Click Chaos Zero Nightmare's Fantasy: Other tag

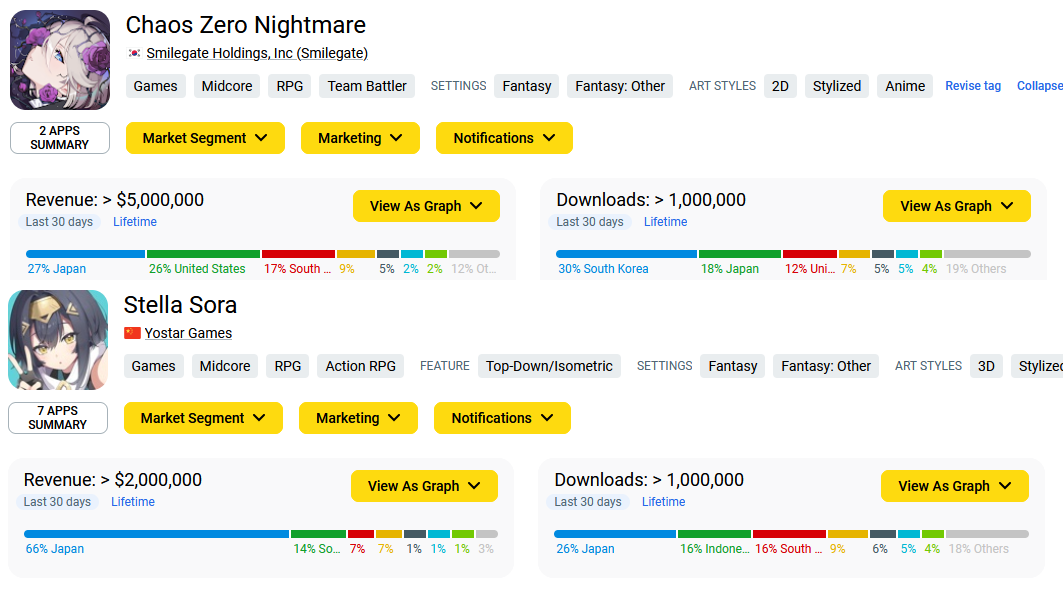[620, 86]
